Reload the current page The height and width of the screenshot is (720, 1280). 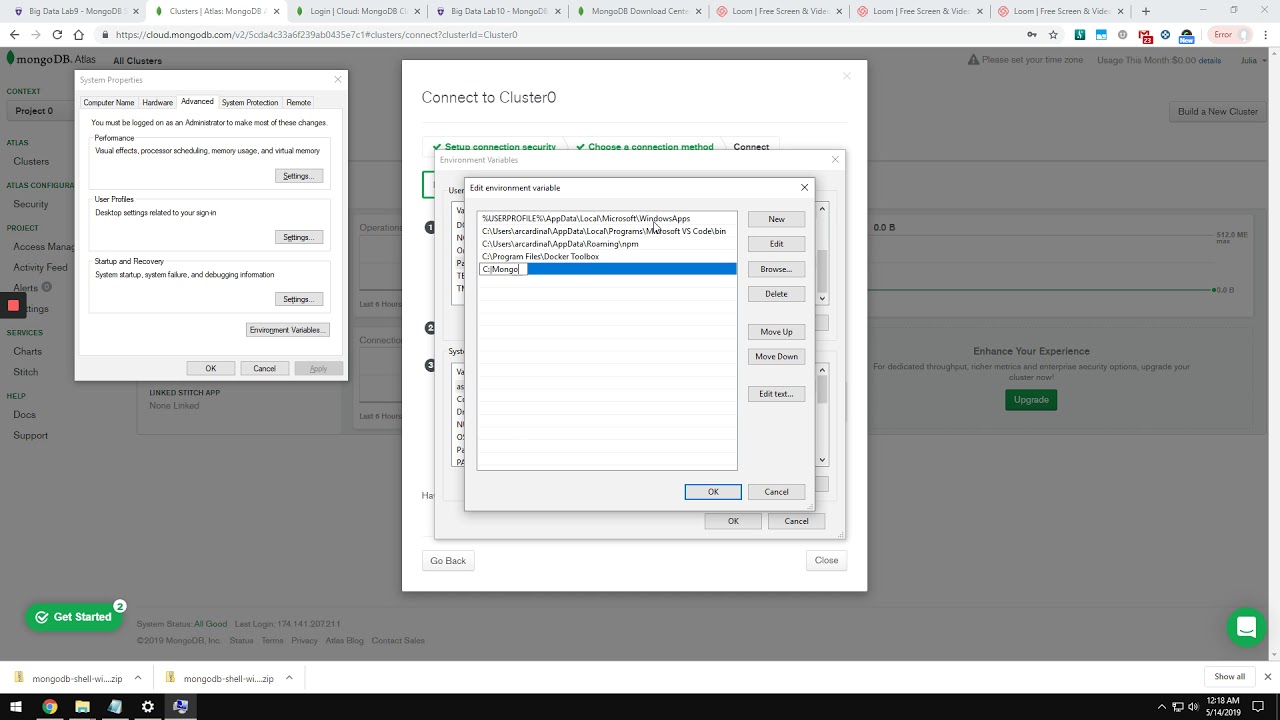tap(56, 34)
